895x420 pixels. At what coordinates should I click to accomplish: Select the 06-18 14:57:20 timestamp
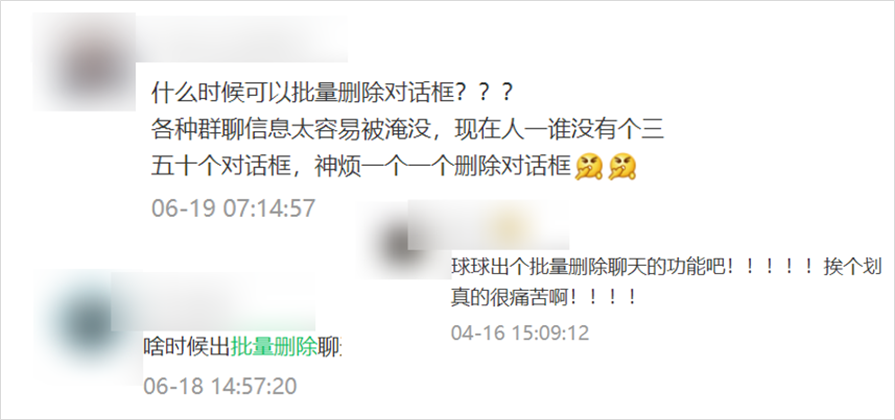click(x=220, y=386)
